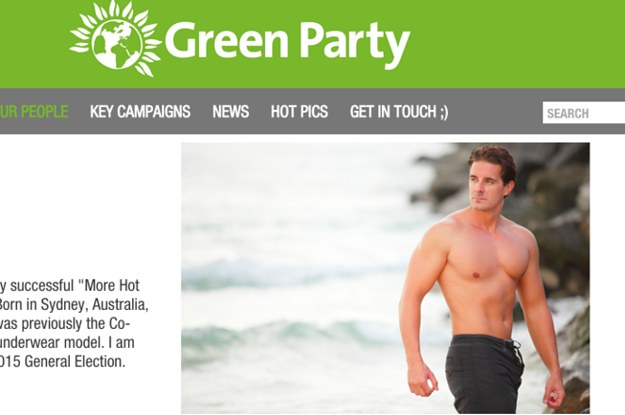Click the black shorts in the photo
625x415 pixels.
coord(483,374)
